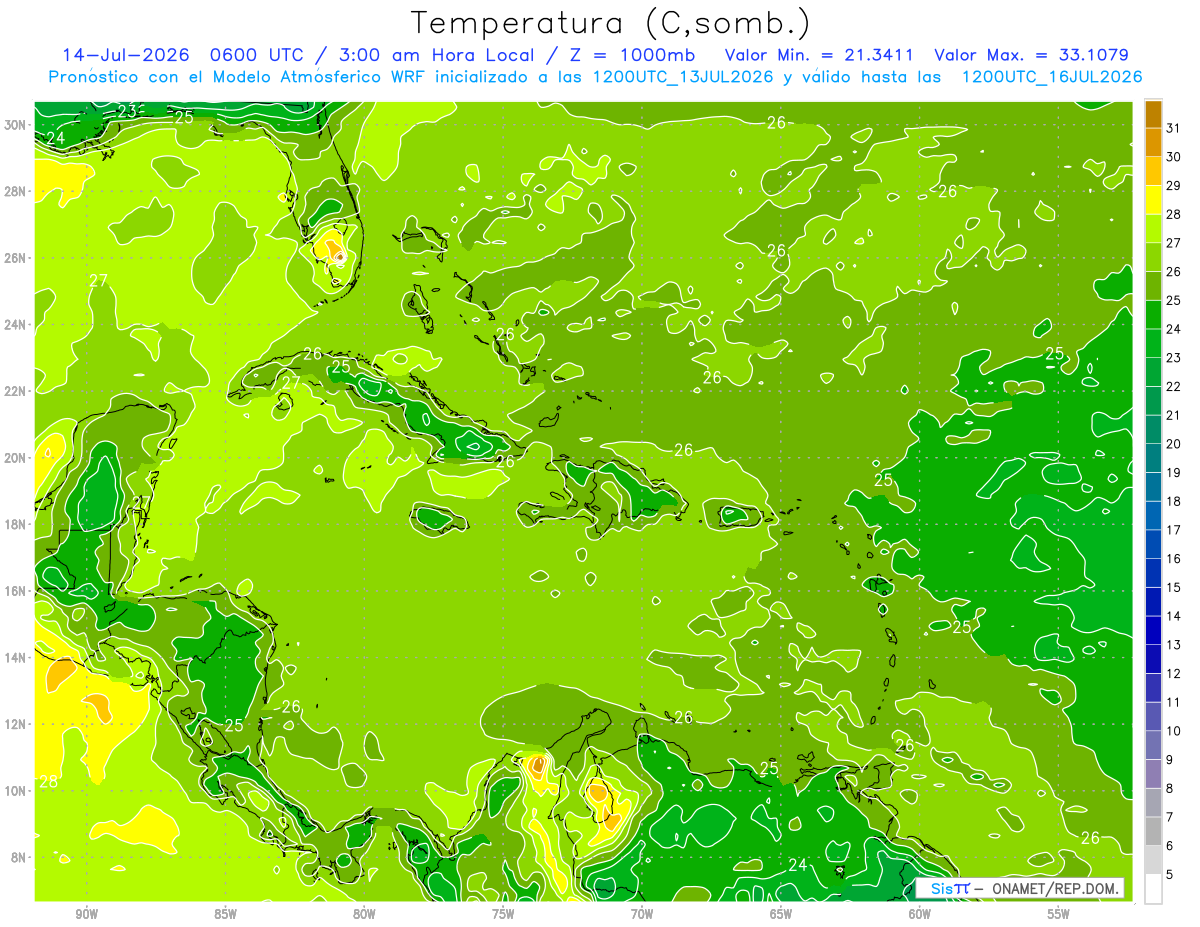Click the '1200UTC_16JUL2026' valid-until time

pyautogui.click(x=1052, y=77)
